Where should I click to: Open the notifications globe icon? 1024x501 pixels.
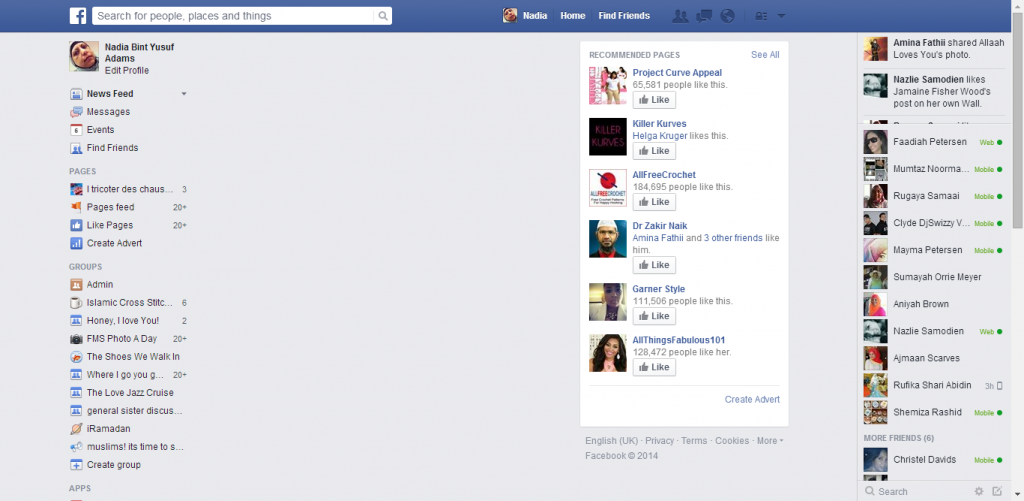click(728, 16)
